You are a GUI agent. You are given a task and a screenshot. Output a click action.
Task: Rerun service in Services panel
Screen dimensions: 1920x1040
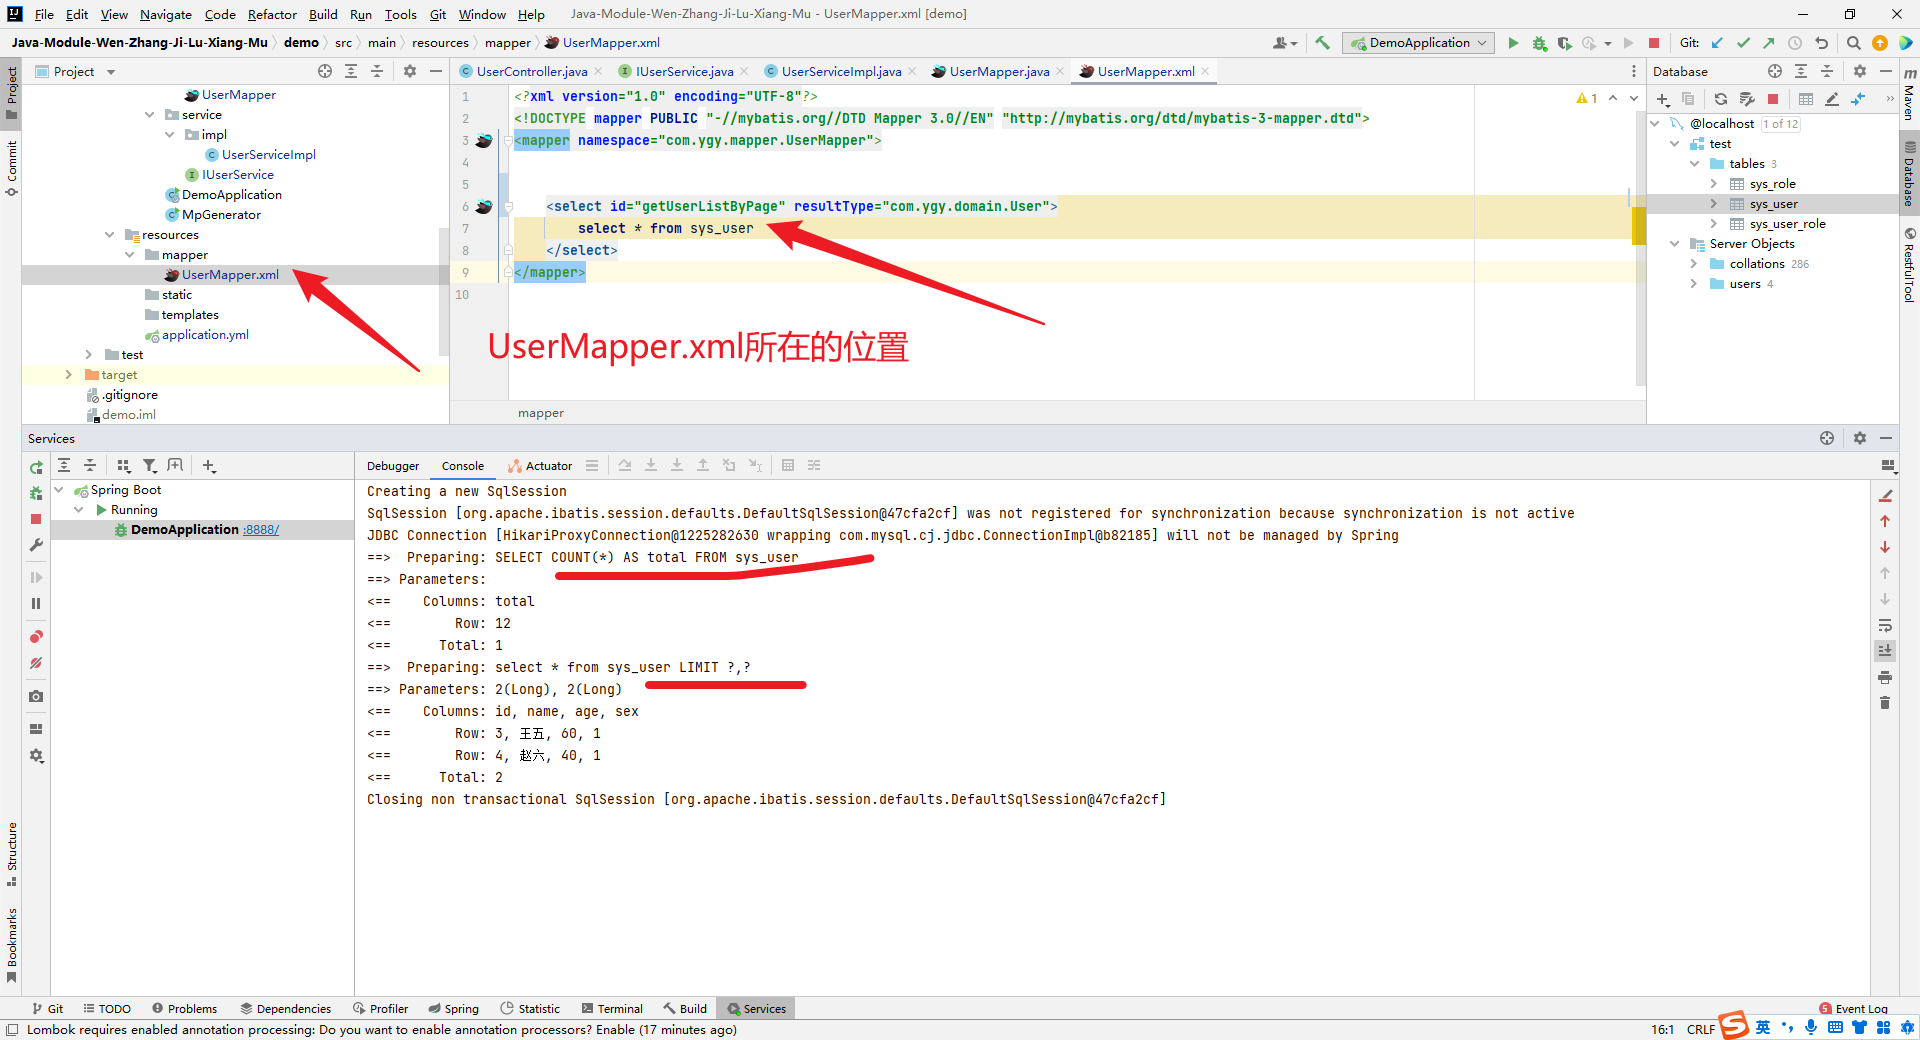tap(36, 467)
